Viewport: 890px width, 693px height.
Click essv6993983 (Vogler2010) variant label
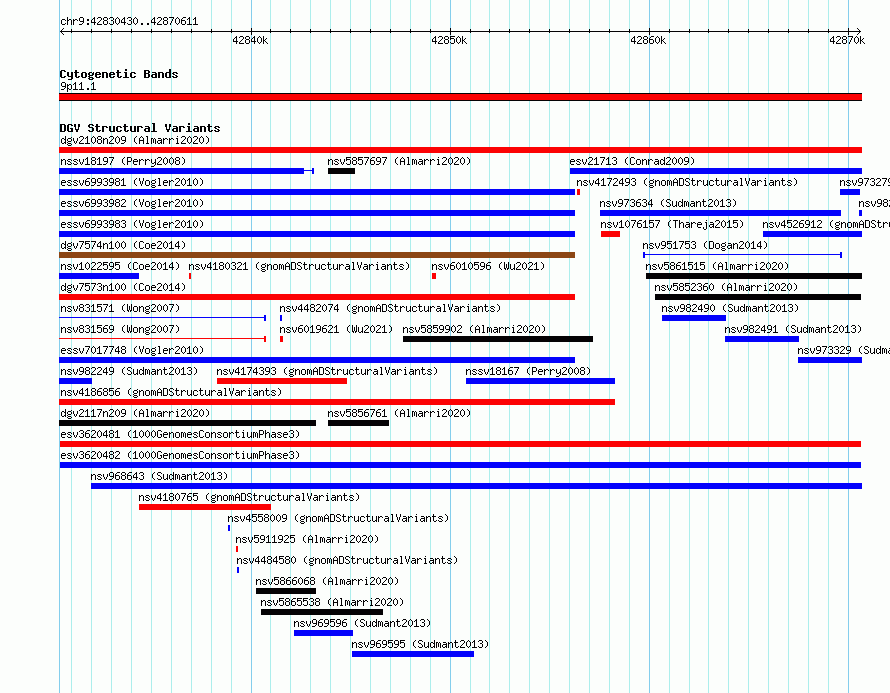tap(132, 224)
